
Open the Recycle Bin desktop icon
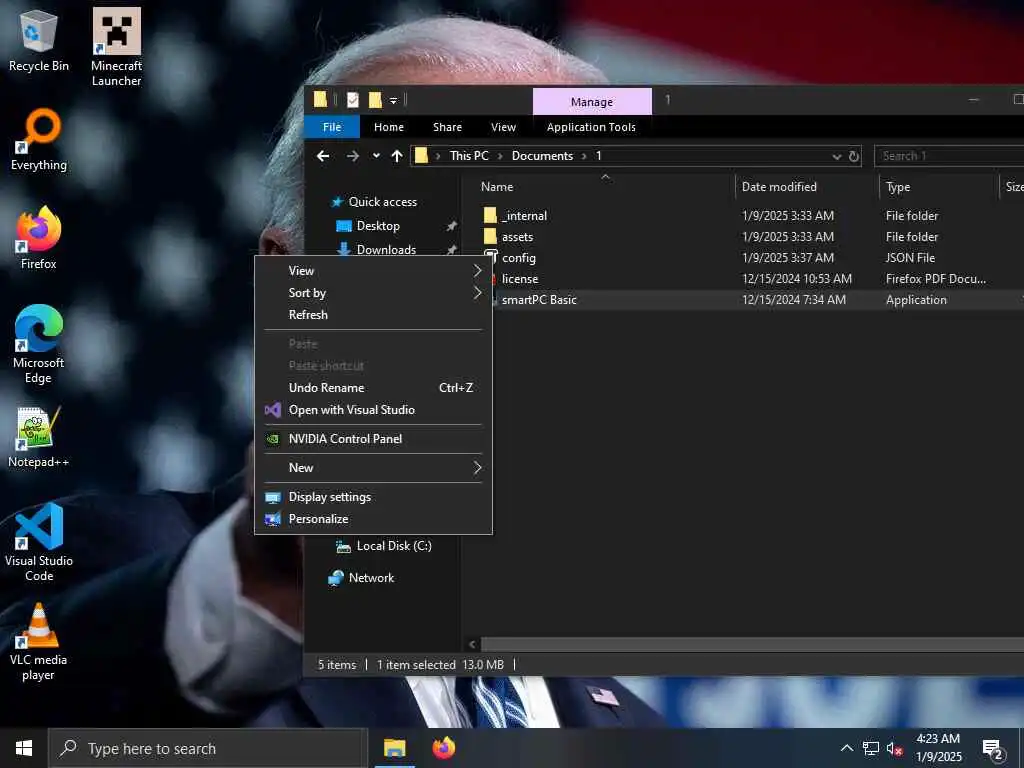click(x=39, y=40)
